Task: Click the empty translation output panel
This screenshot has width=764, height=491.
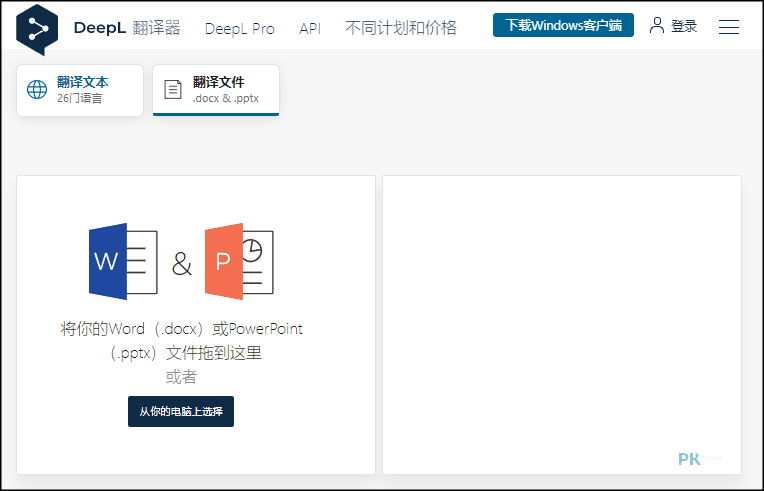Action: pyautogui.click(x=562, y=325)
